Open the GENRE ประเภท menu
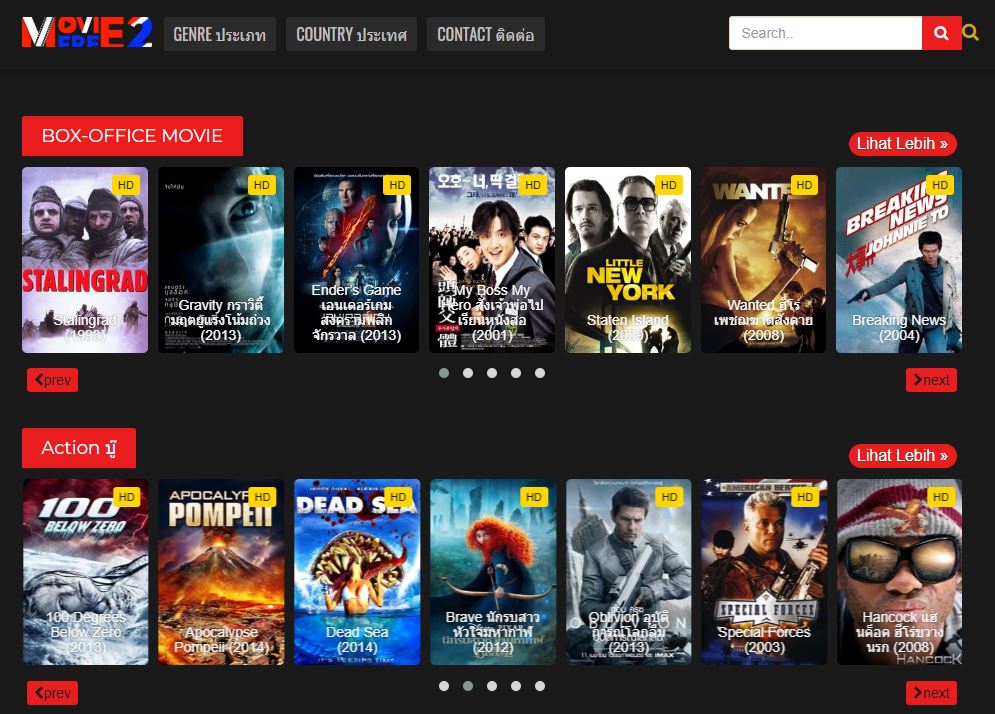 (220, 34)
